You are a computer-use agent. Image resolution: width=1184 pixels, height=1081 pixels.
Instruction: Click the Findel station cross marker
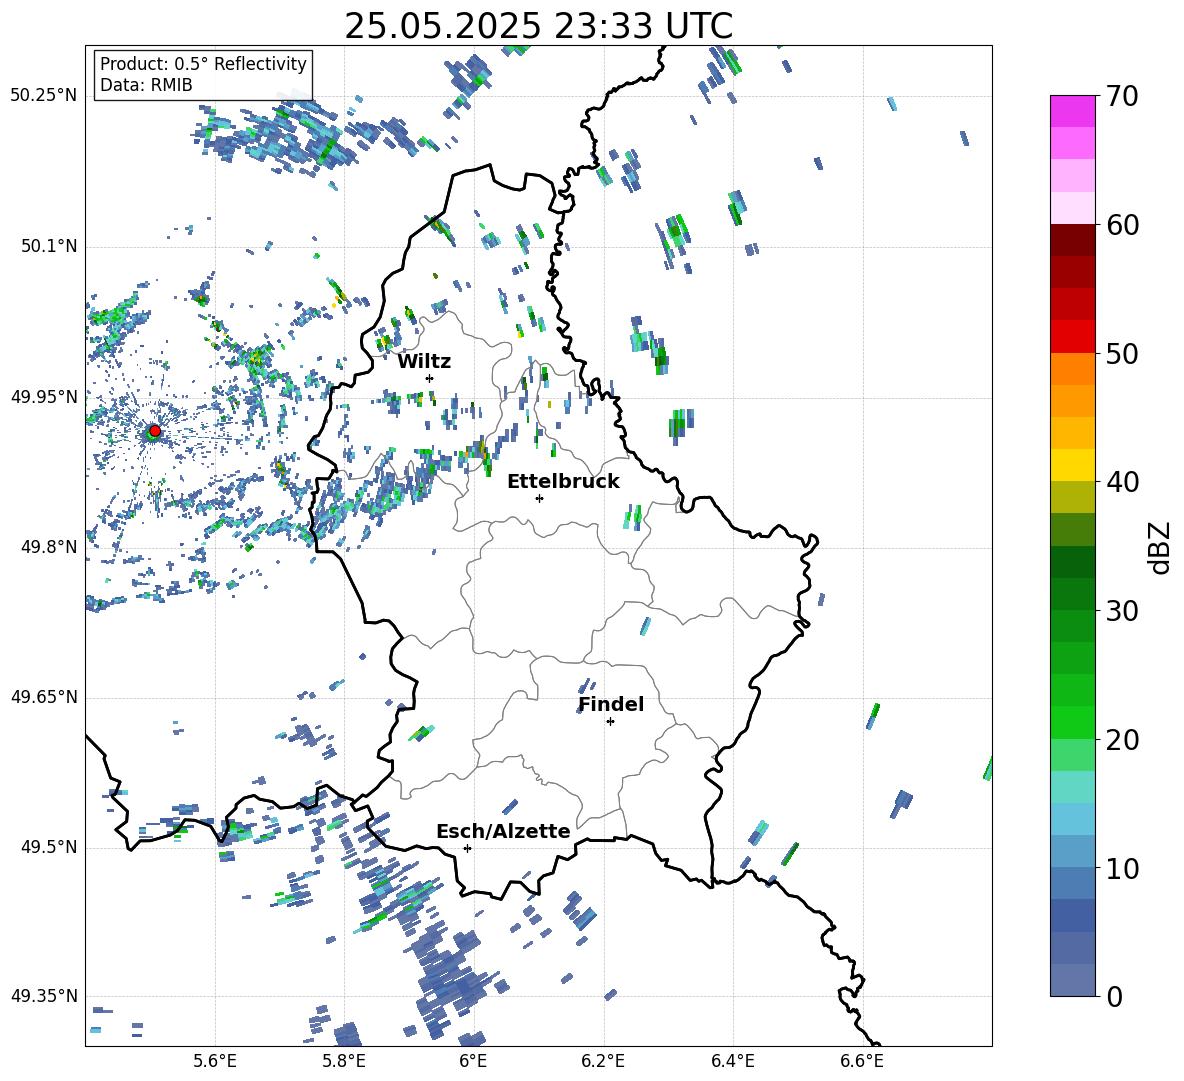pyautogui.click(x=610, y=722)
